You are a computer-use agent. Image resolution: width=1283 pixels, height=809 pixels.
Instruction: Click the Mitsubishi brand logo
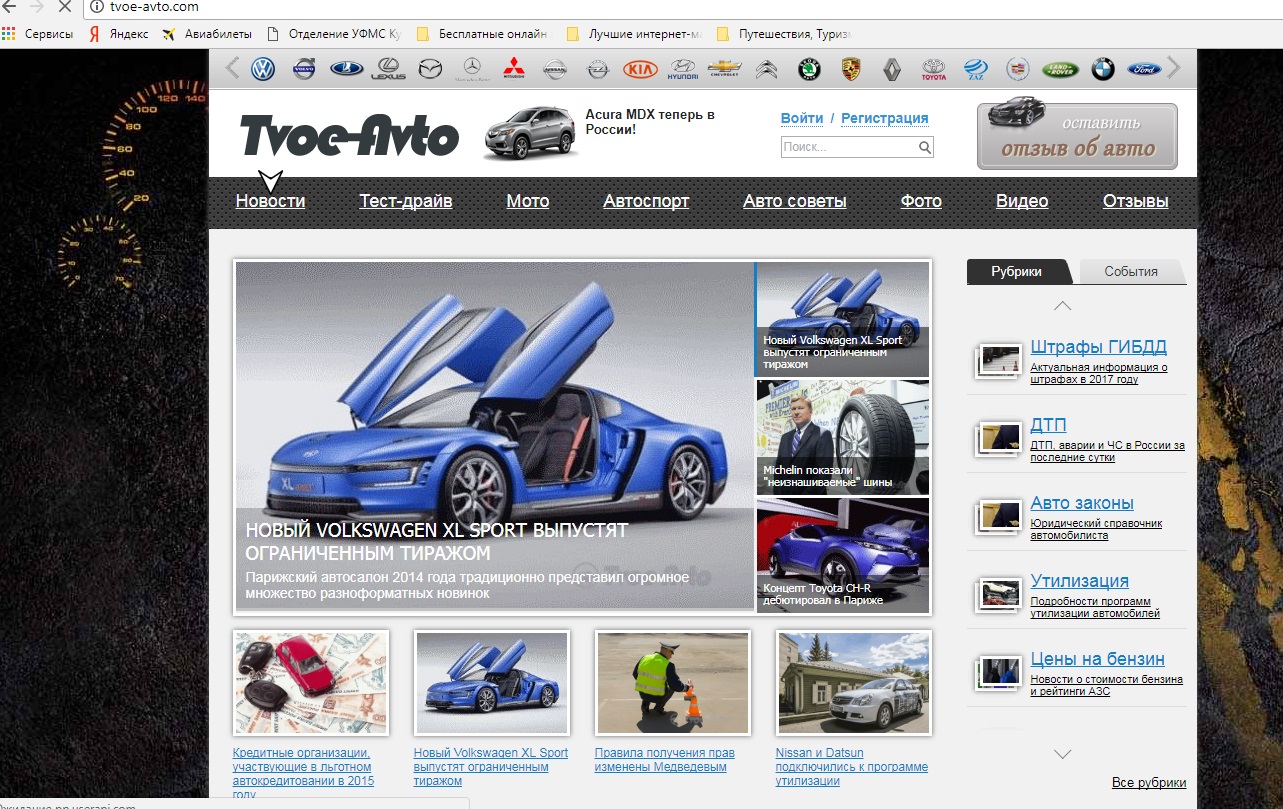[513, 69]
